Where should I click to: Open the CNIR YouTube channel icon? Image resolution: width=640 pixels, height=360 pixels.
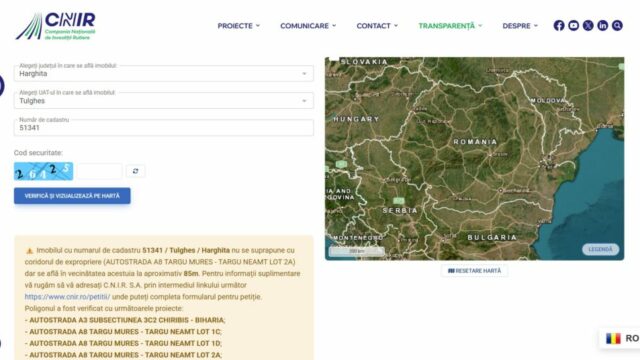coord(573,26)
